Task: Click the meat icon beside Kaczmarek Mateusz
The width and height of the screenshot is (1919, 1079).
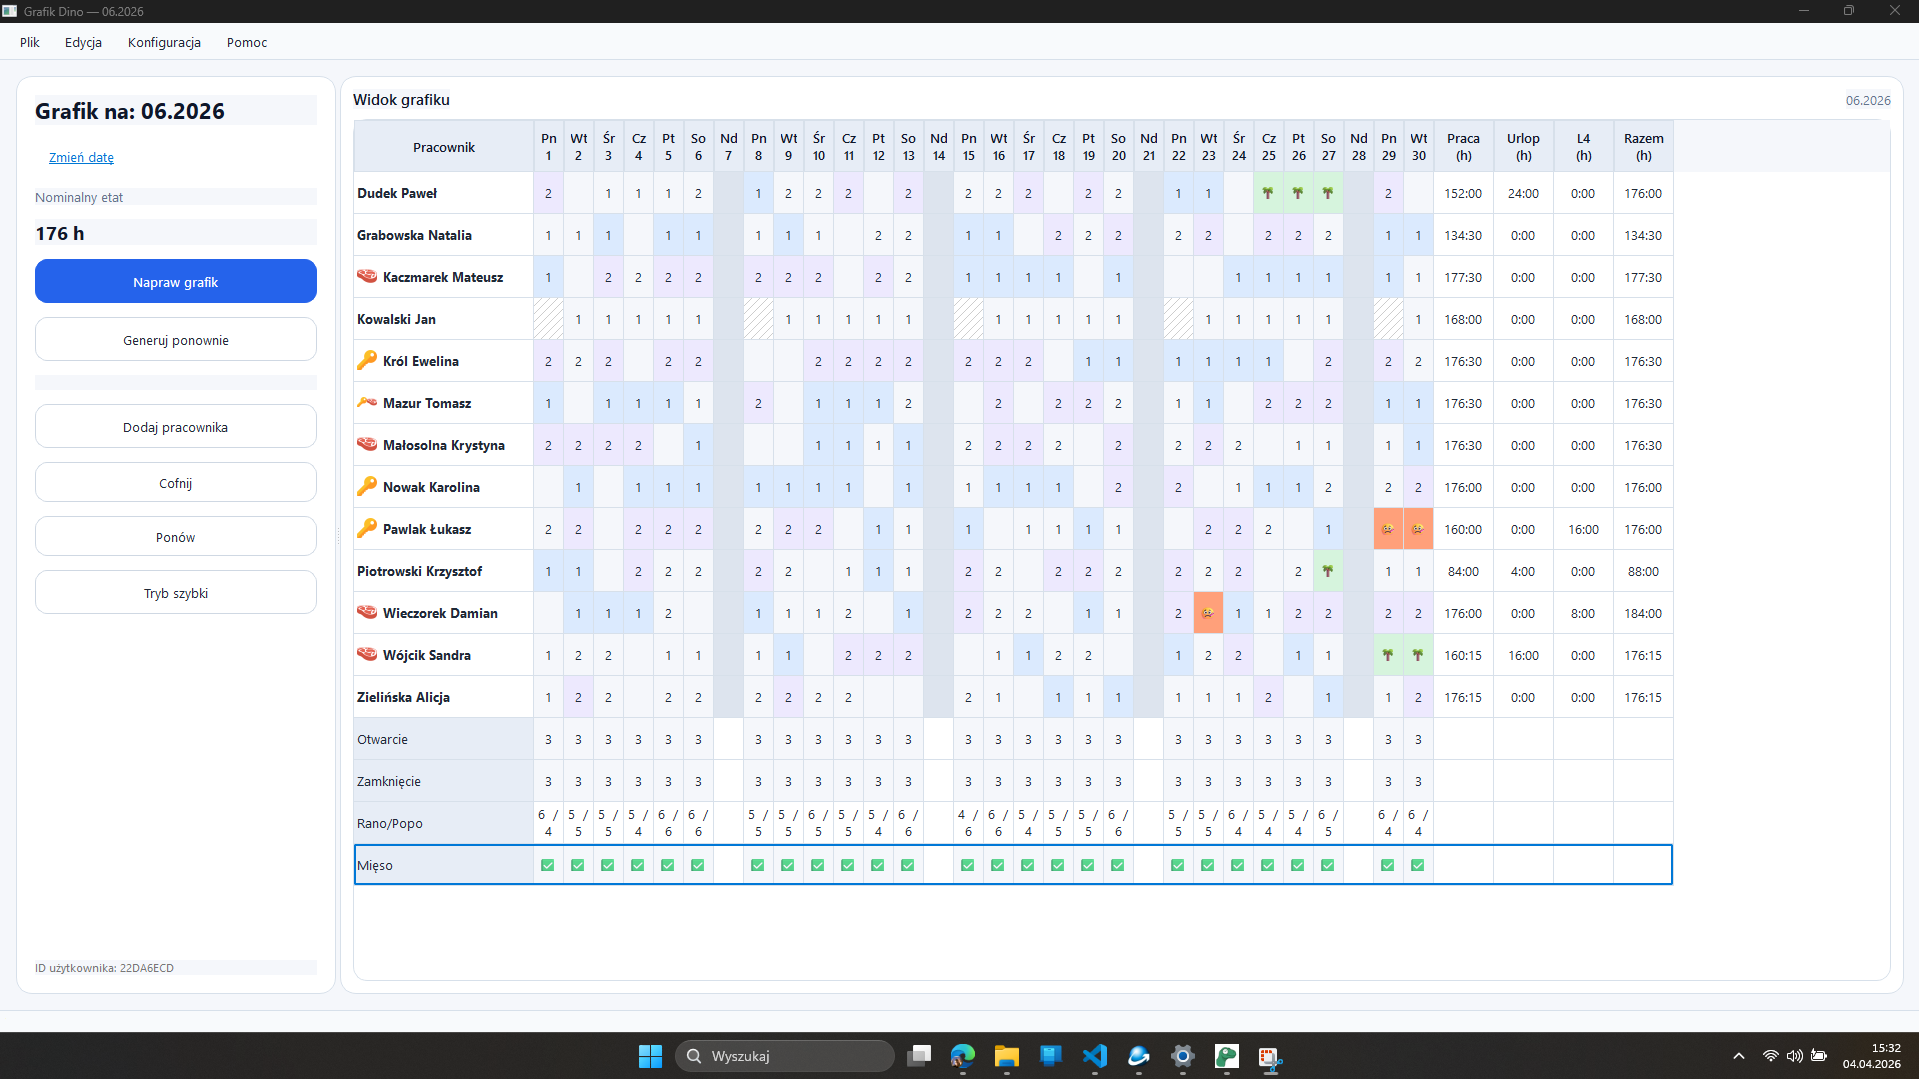Action: [x=367, y=277]
